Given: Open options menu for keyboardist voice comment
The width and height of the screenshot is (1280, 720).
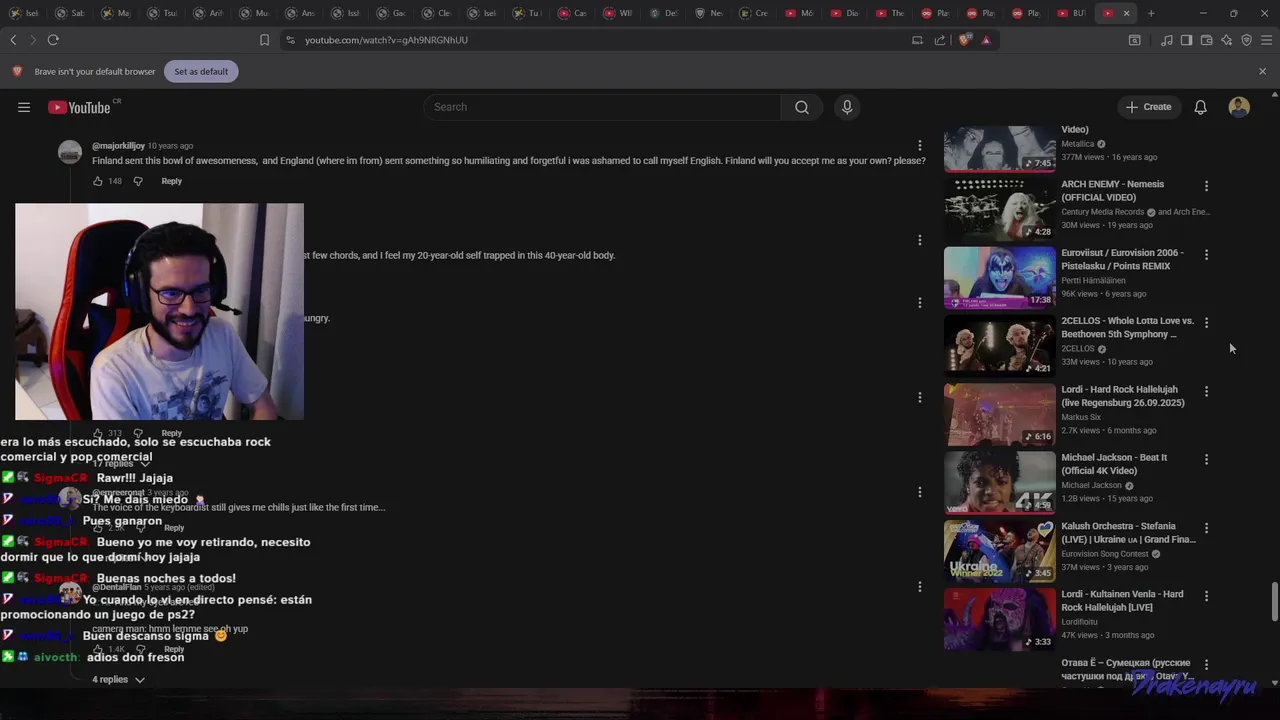Looking at the screenshot, I should 920,492.
